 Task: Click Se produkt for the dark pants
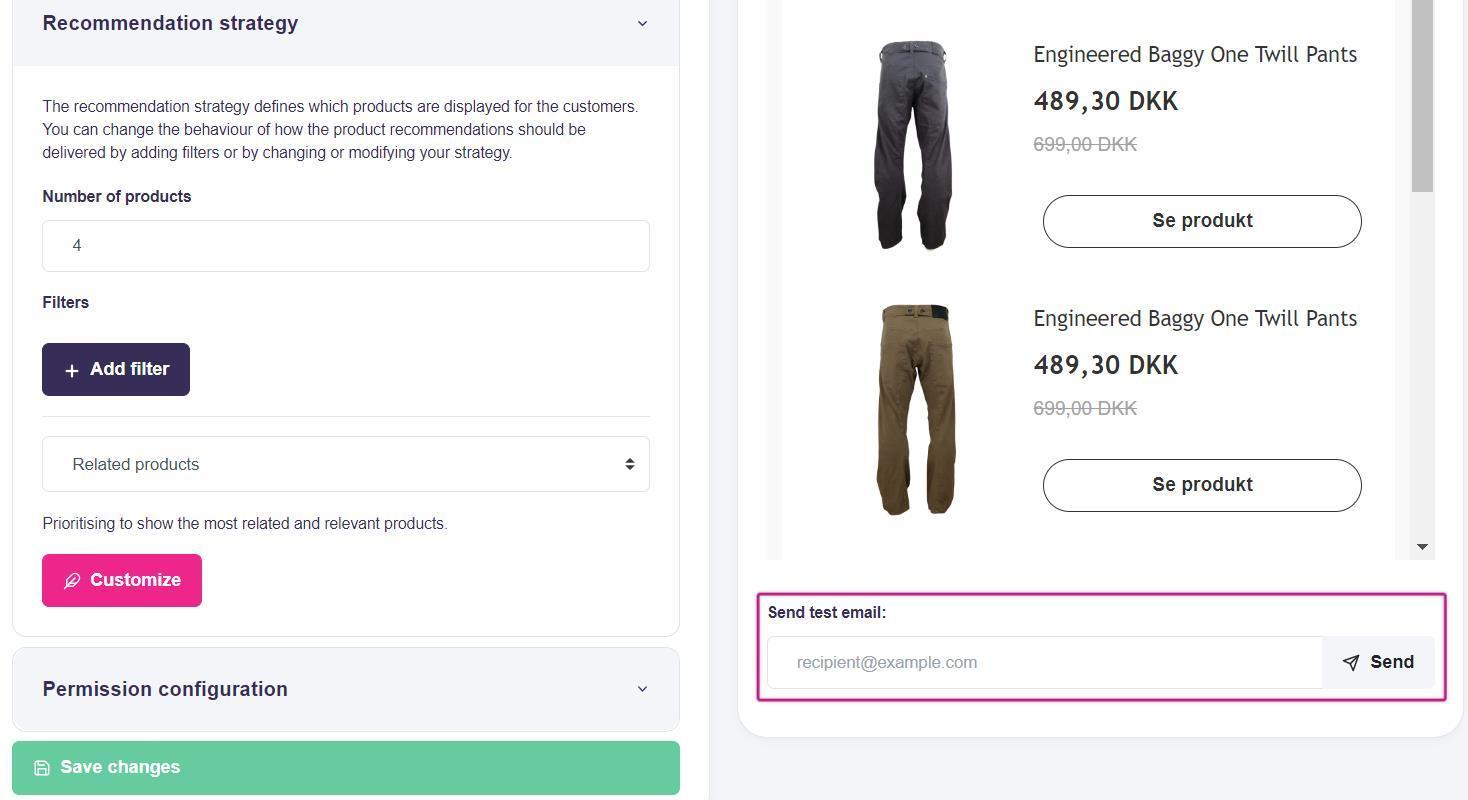point(1202,221)
